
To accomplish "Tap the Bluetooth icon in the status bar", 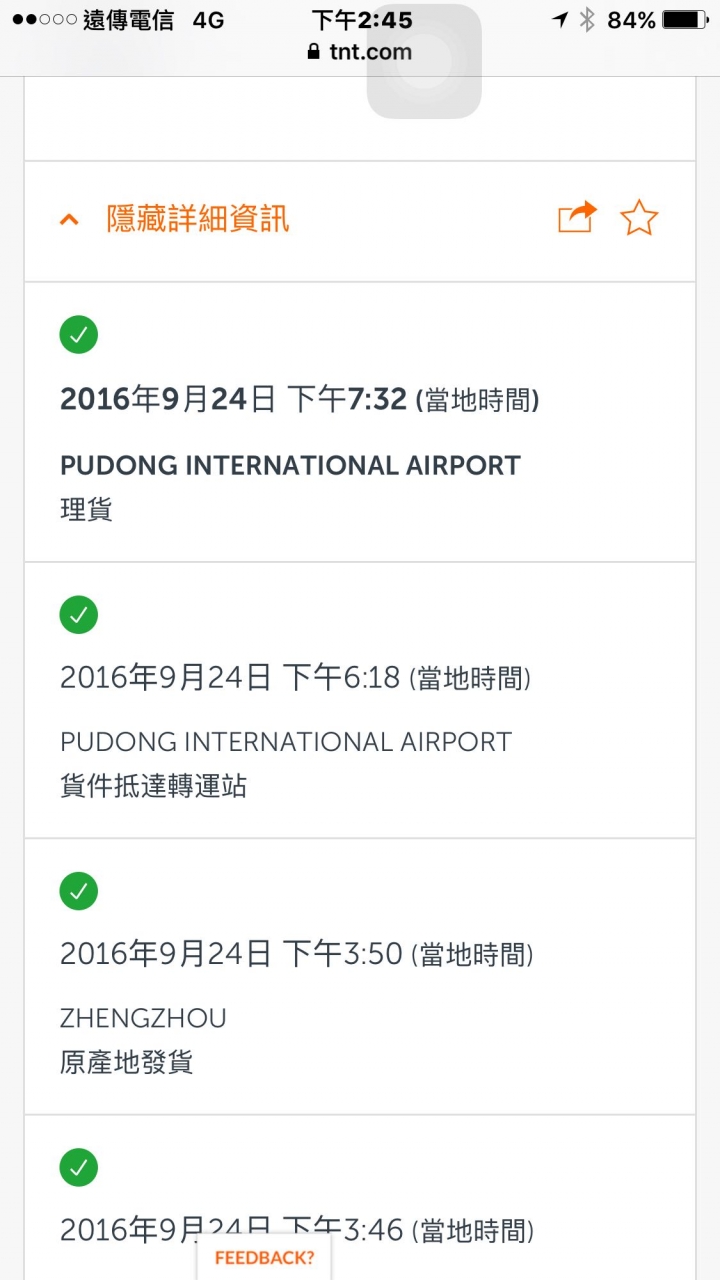I will 588,19.
